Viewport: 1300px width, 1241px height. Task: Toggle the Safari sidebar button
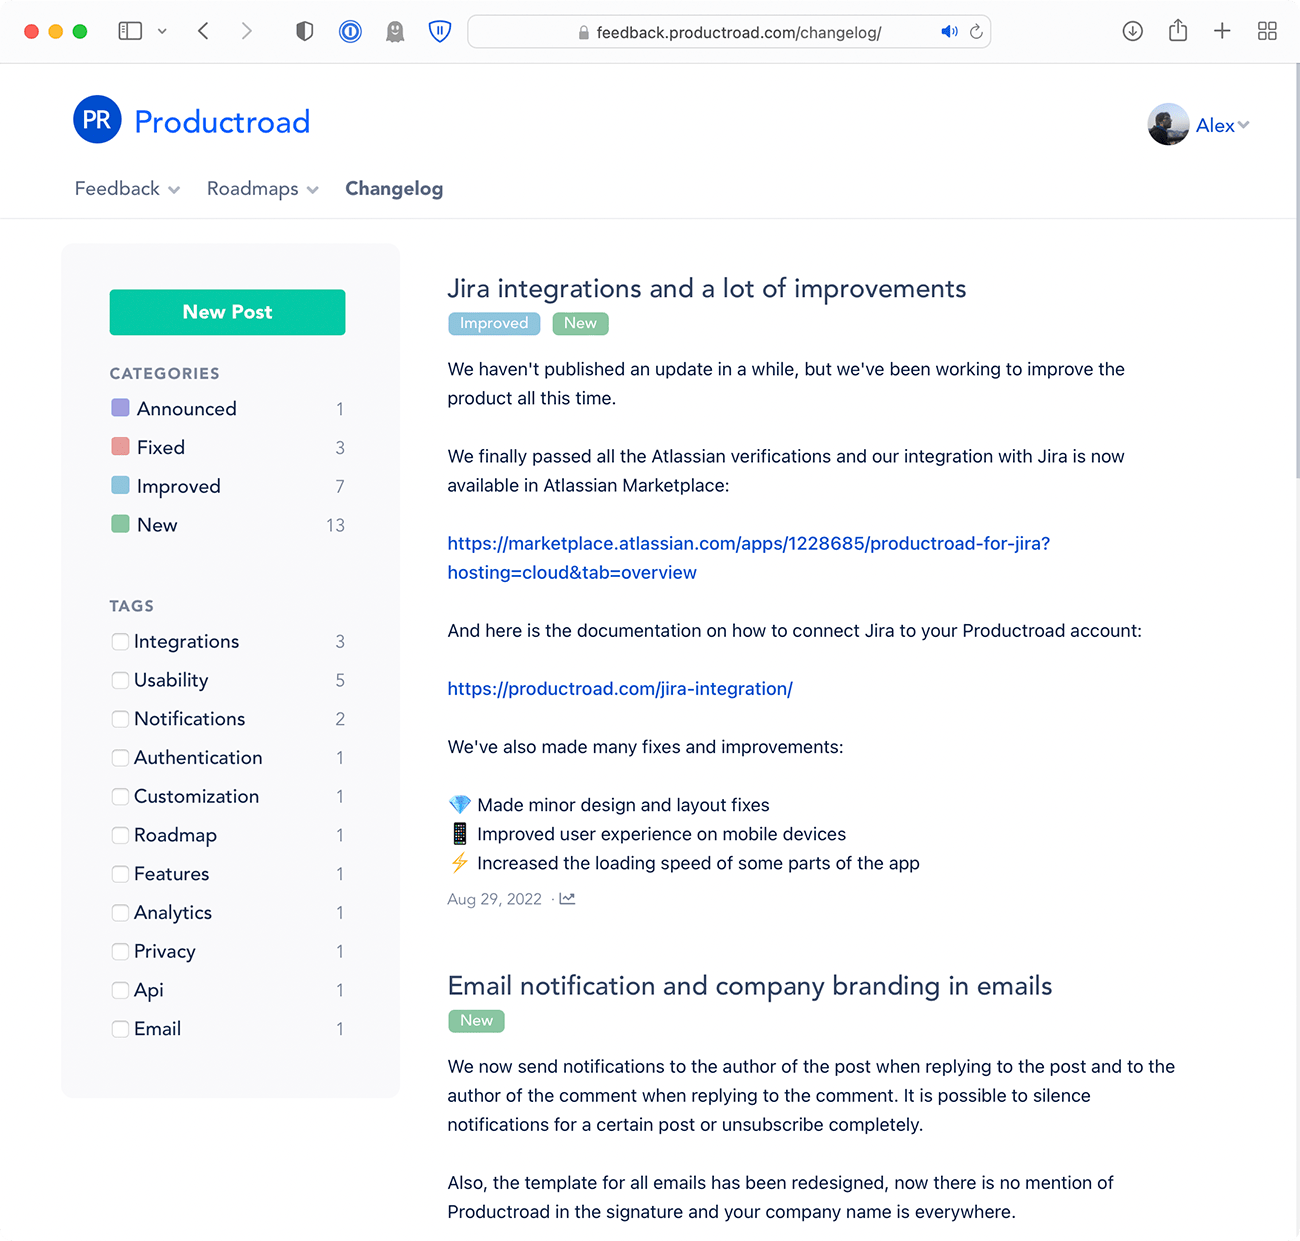[x=130, y=31]
